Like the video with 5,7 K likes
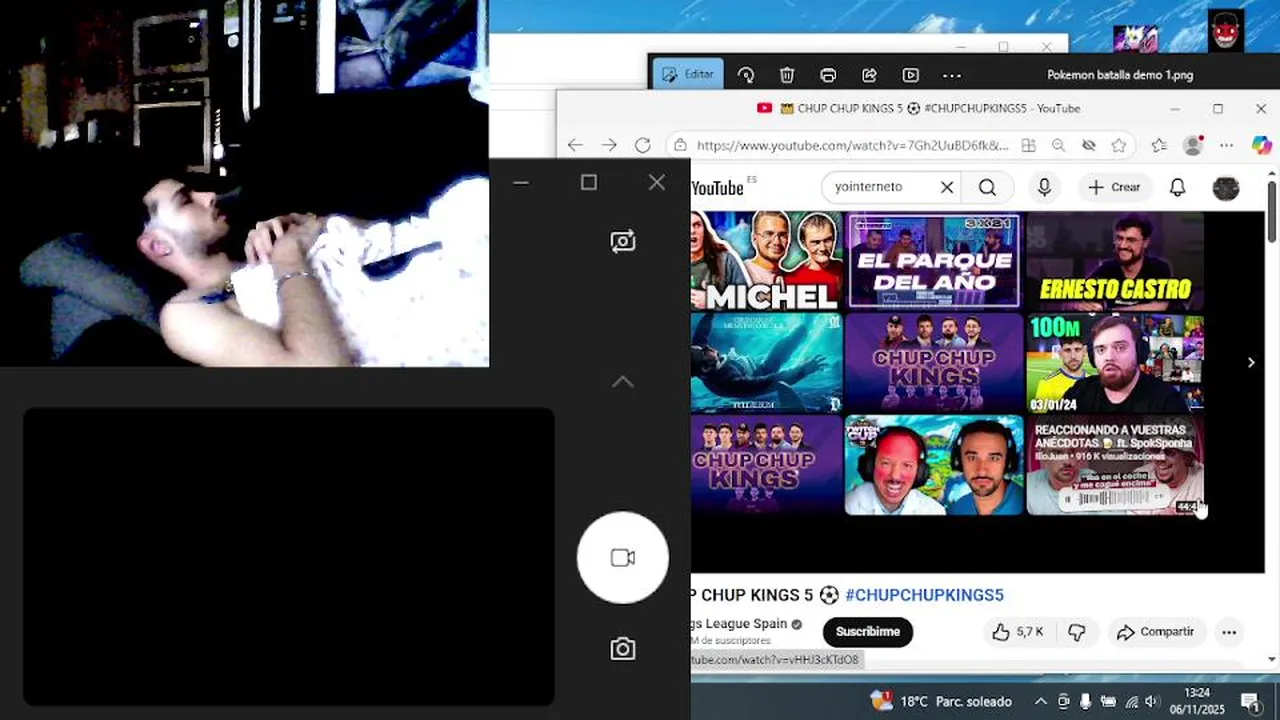The width and height of the screenshot is (1280, 720). click(1018, 632)
